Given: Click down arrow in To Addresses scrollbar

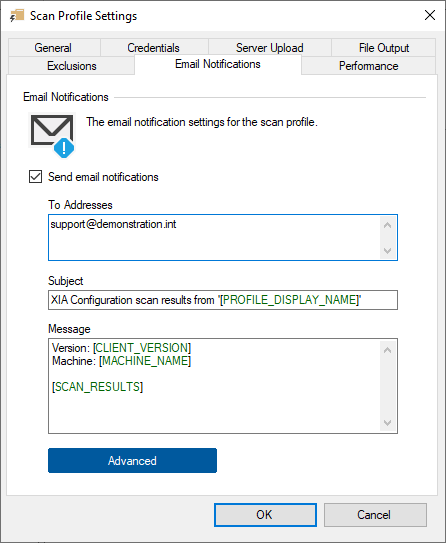Looking at the screenshot, I should coord(387,250).
